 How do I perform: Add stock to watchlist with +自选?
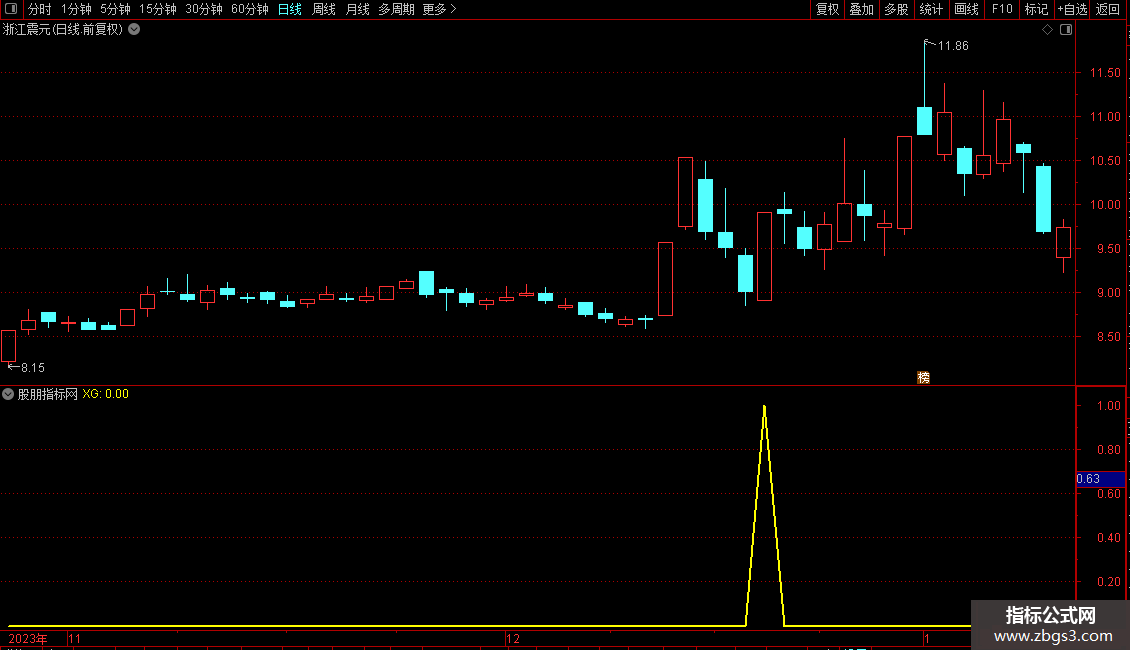tap(1072, 9)
